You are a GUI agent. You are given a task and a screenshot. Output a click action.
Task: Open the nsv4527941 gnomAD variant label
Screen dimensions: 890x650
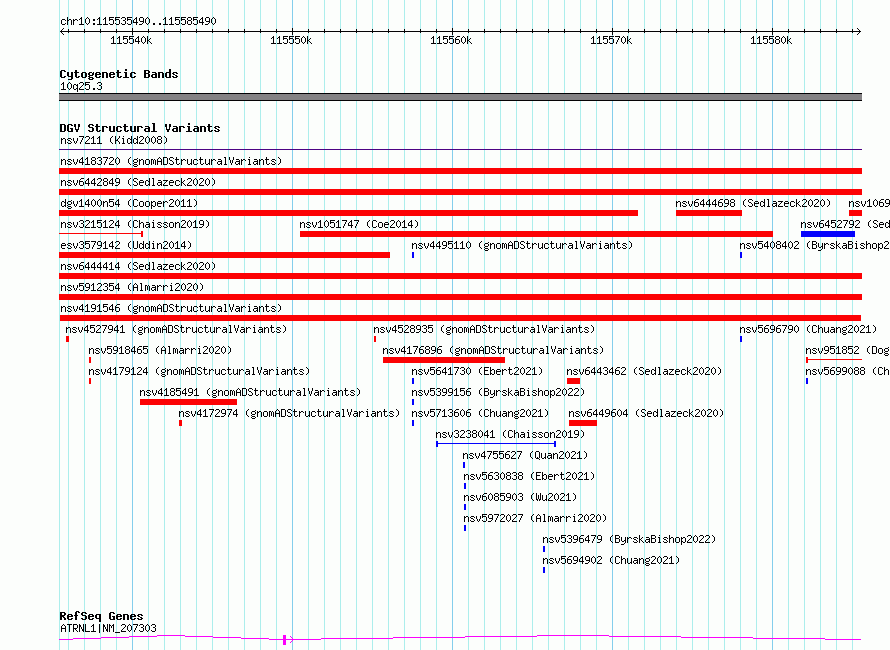point(176,329)
